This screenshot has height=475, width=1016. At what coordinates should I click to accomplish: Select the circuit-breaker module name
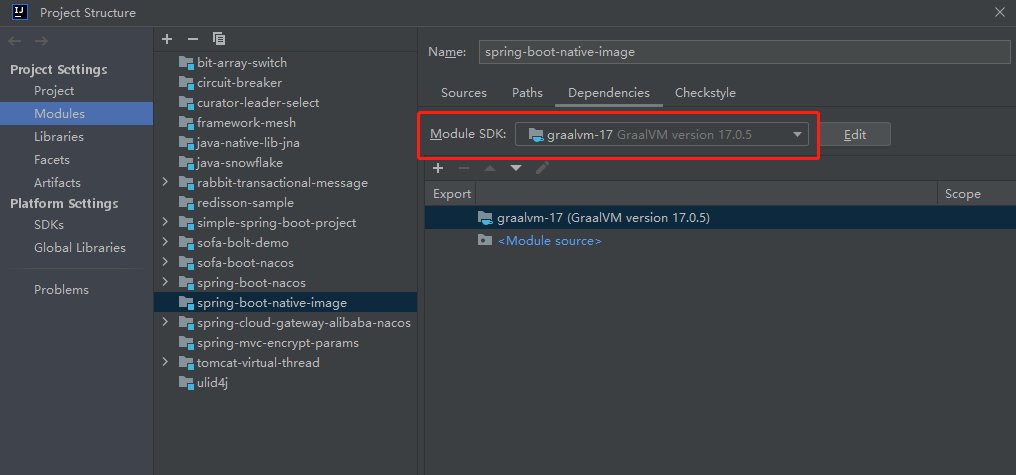tap(239, 83)
